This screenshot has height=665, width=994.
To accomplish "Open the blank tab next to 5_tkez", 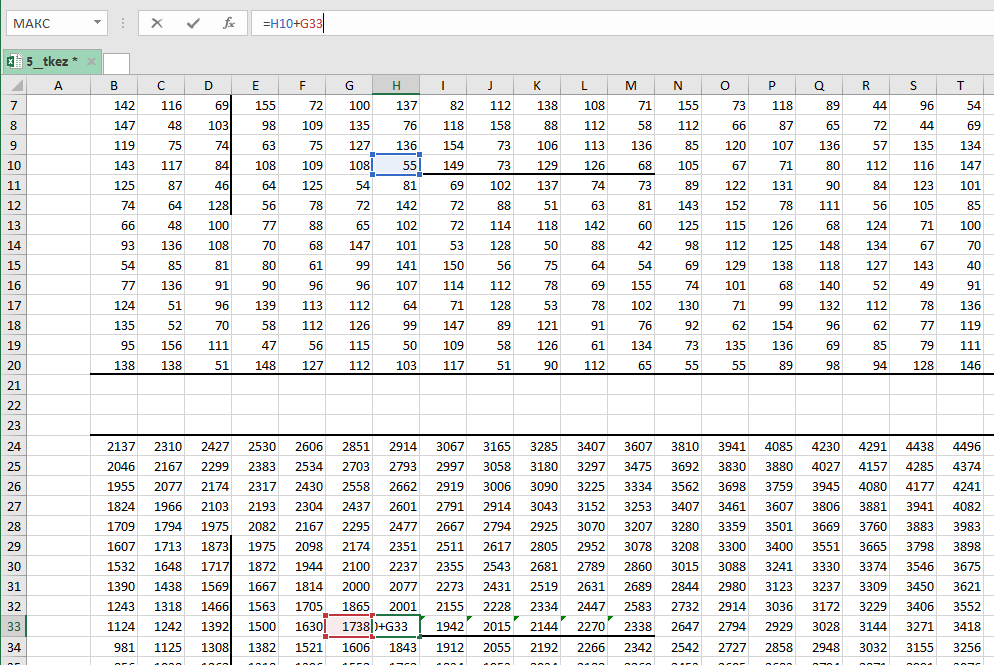I will [116, 63].
